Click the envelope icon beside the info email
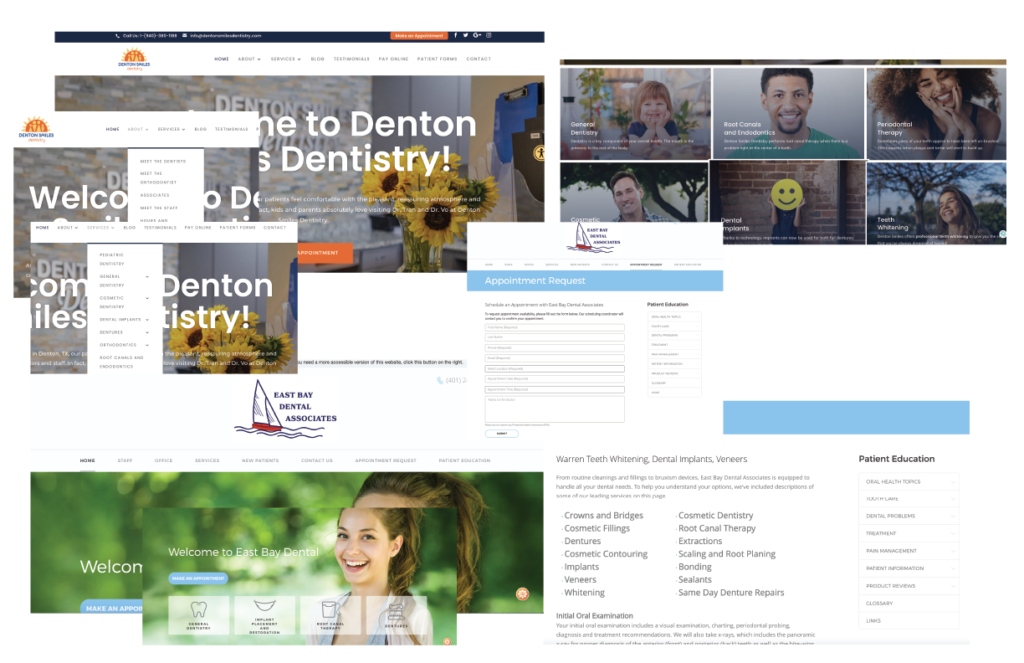The image size is (1024, 663). [x=185, y=36]
